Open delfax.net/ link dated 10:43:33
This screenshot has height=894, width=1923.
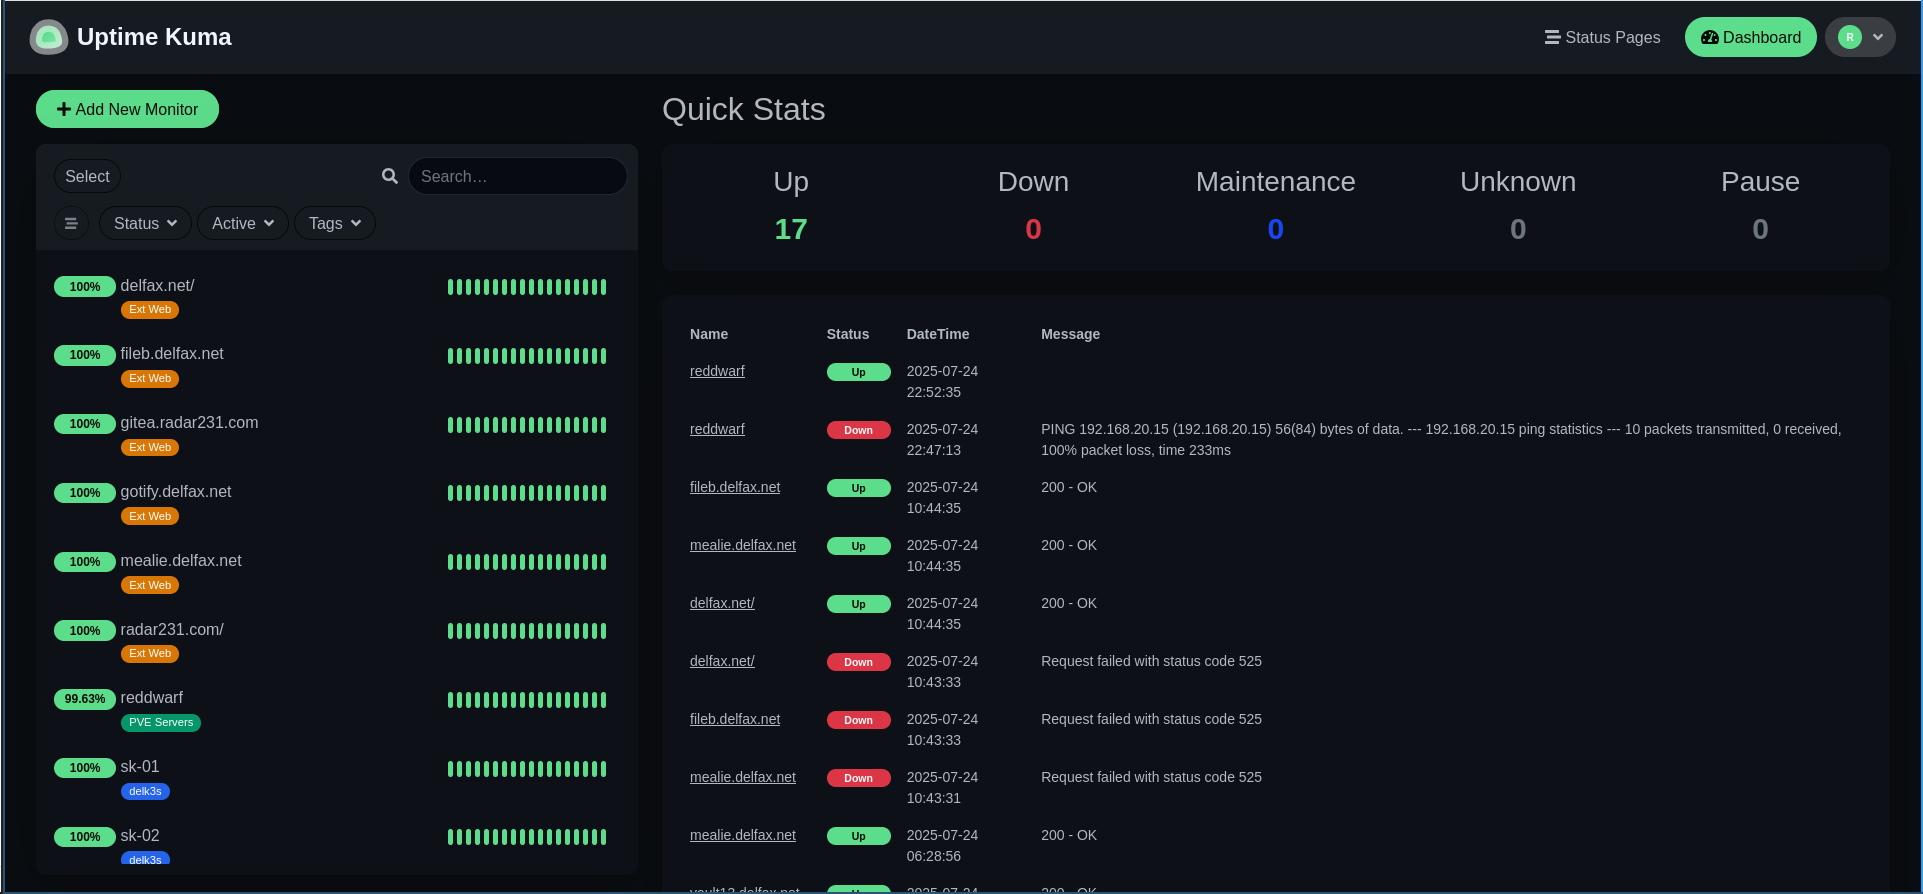click(x=722, y=661)
